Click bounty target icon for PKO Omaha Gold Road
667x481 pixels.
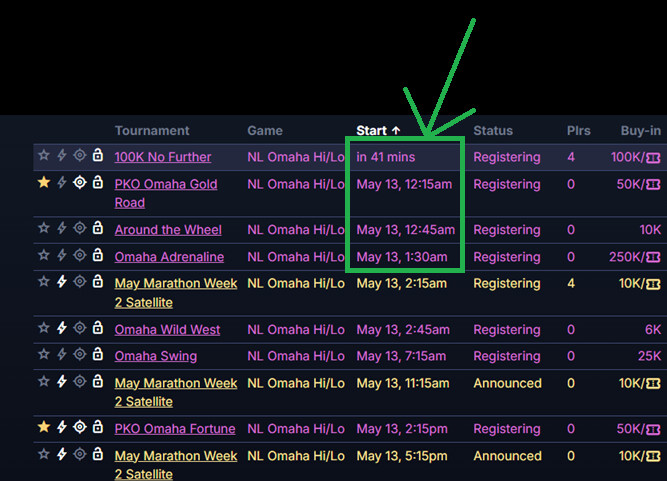tap(80, 182)
